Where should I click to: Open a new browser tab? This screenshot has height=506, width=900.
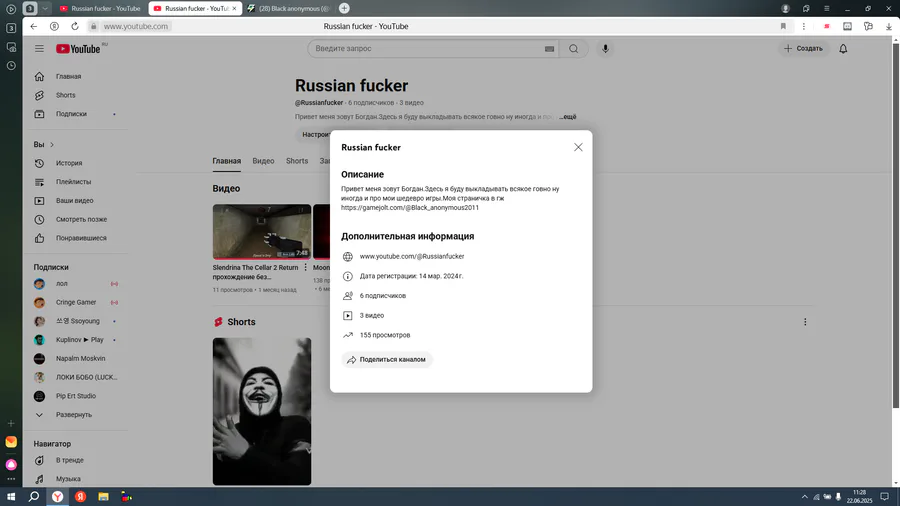click(x=344, y=8)
